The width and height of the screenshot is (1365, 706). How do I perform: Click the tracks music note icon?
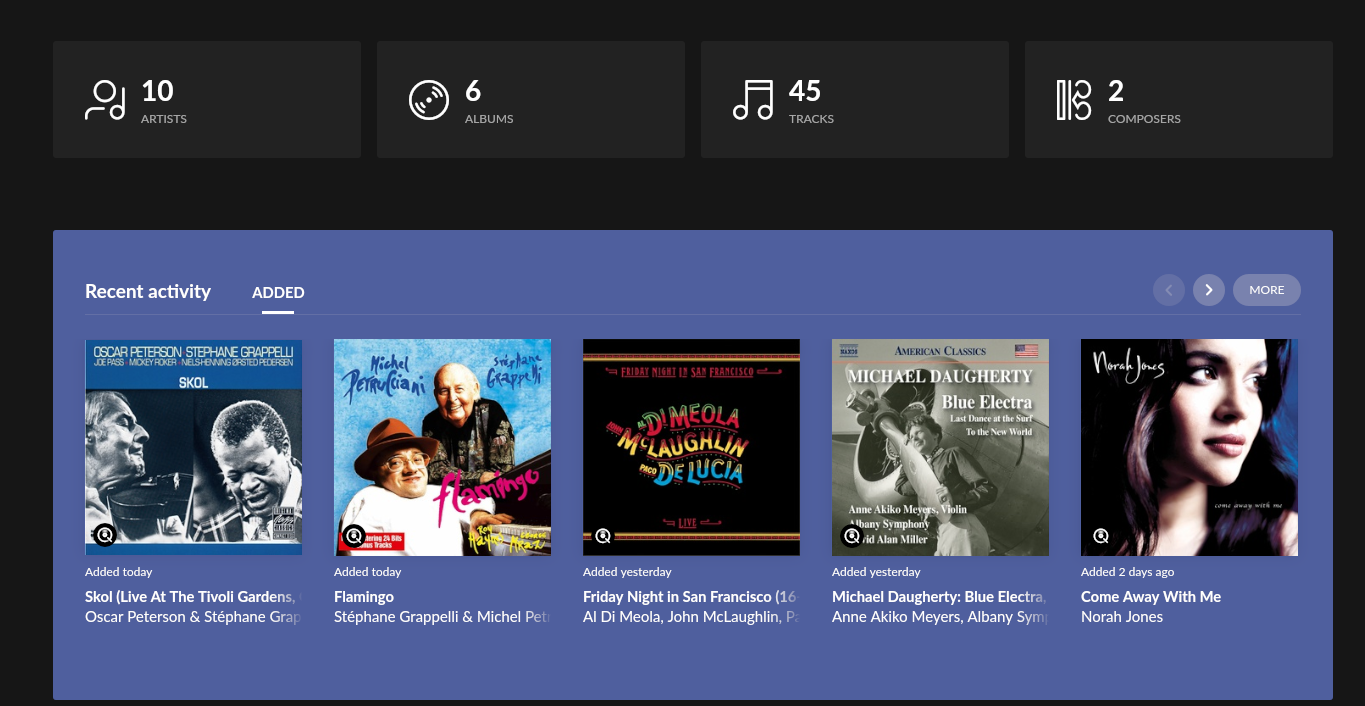(753, 100)
